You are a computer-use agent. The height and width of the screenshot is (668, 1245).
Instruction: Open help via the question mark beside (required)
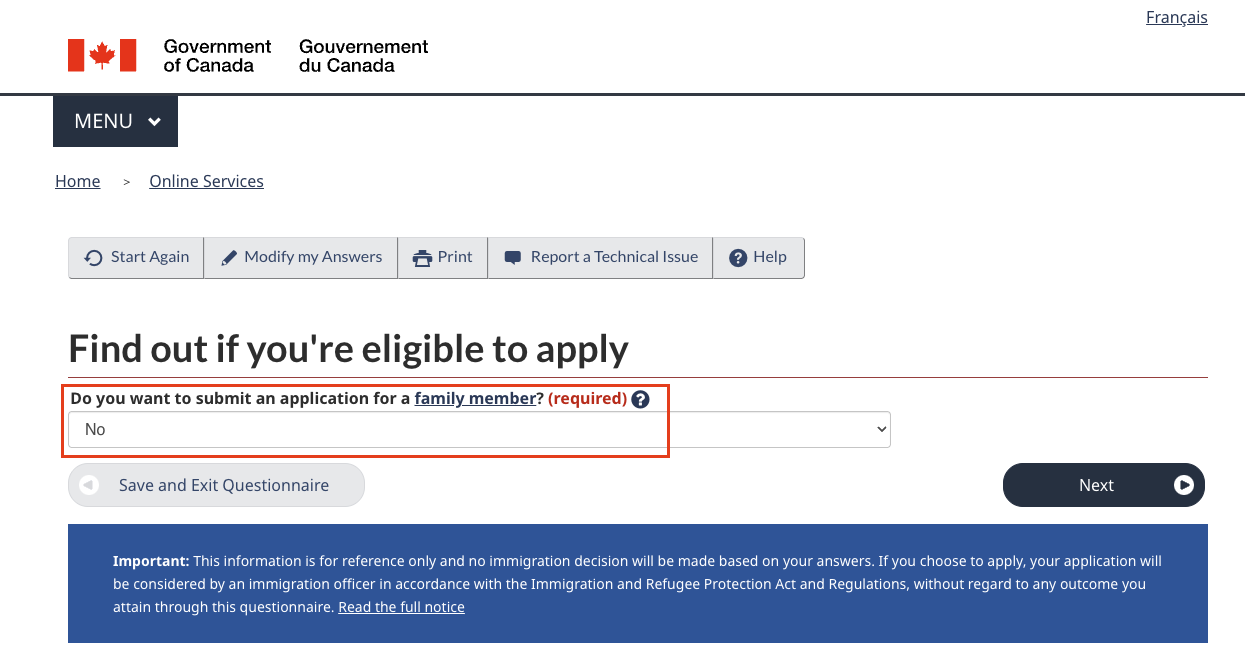pos(640,398)
